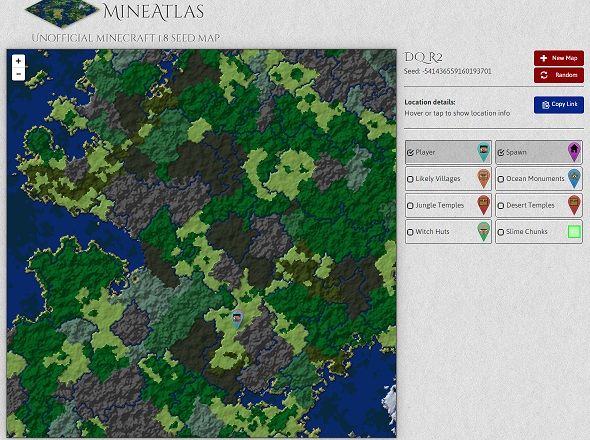Select the Seed number text
590x440 pixels.
[x=448, y=71]
